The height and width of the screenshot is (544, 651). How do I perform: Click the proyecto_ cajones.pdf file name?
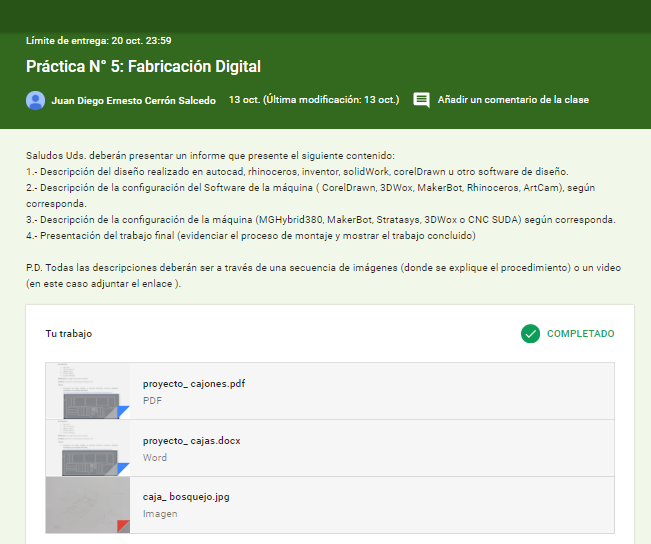point(194,383)
